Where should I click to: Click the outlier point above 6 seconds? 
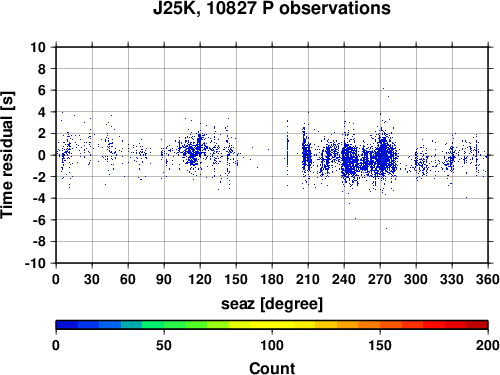click(x=383, y=88)
